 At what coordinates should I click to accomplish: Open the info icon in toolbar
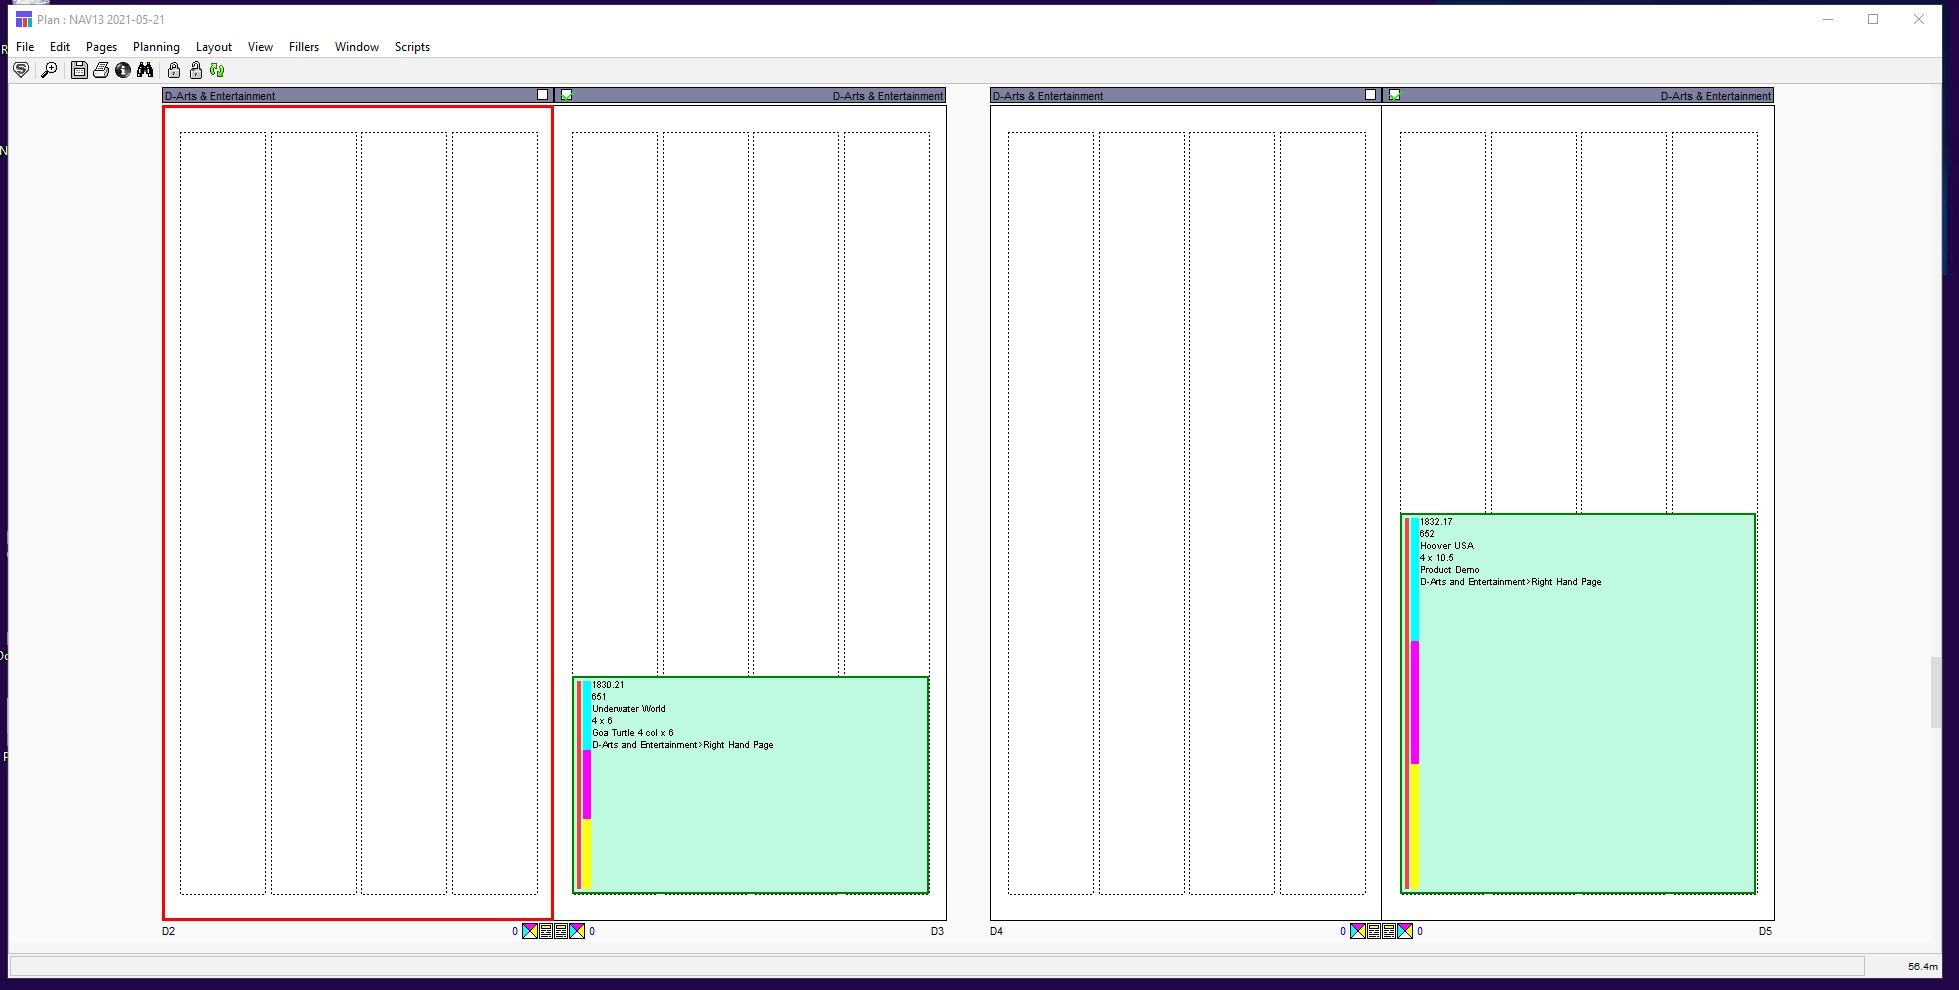[x=123, y=70]
